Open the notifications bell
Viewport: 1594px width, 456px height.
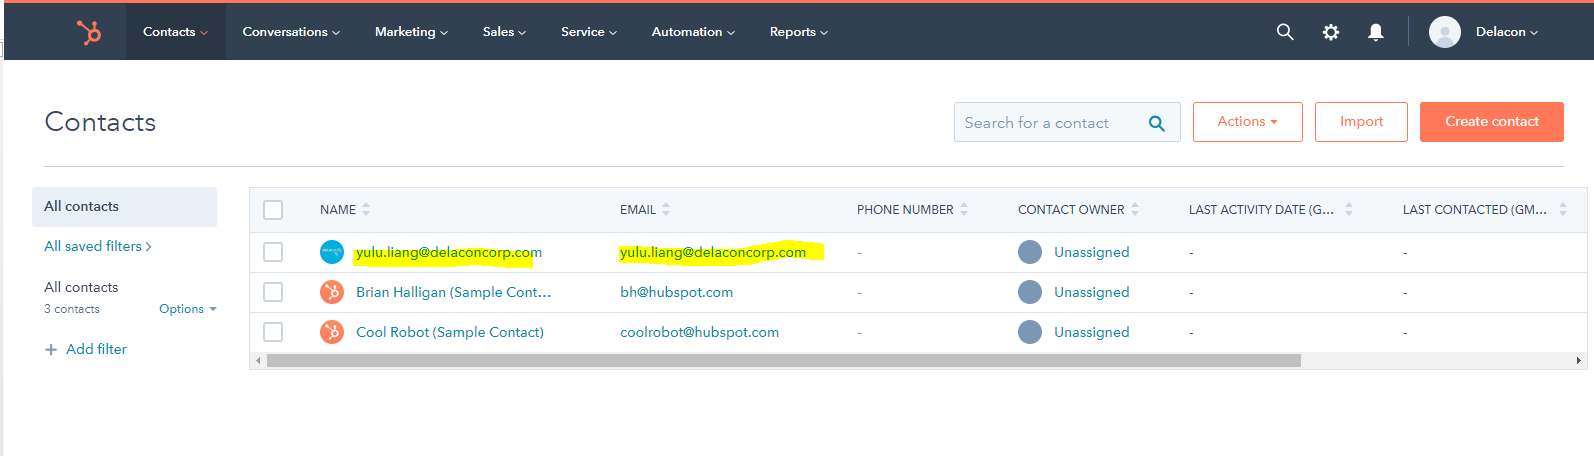tap(1376, 32)
